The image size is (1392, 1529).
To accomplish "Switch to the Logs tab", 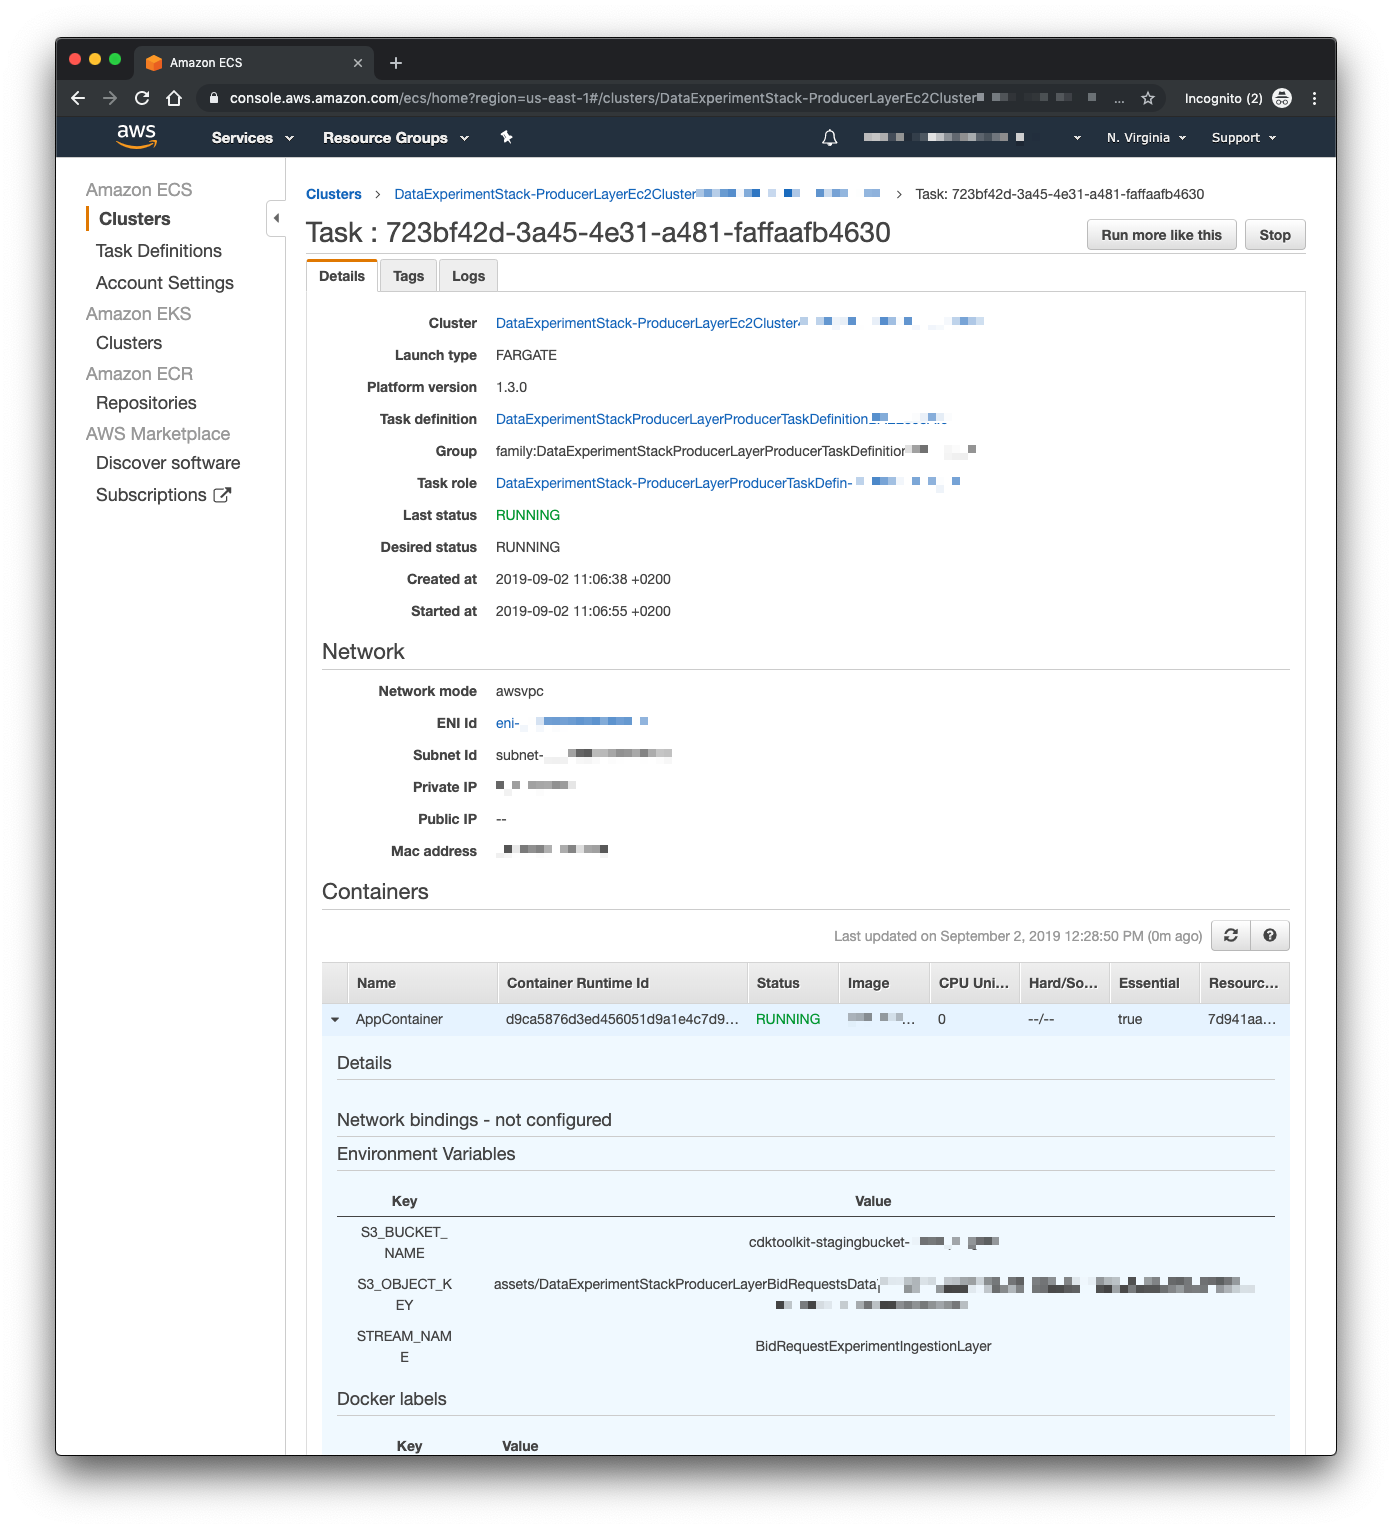I will coord(468,276).
